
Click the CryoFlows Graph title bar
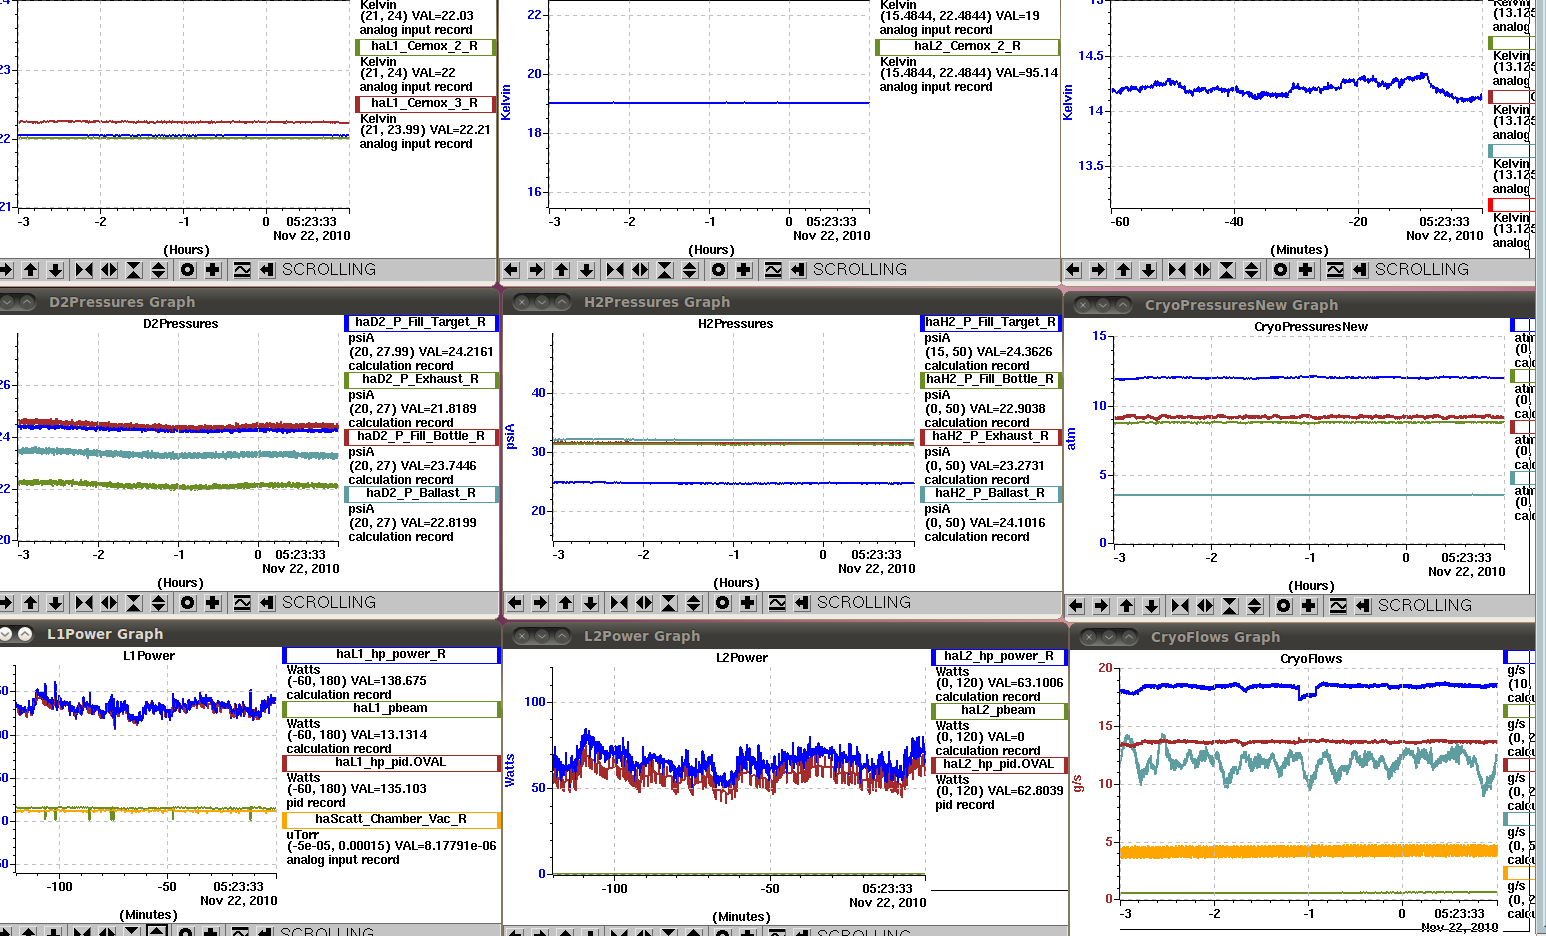[x=1302, y=636]
